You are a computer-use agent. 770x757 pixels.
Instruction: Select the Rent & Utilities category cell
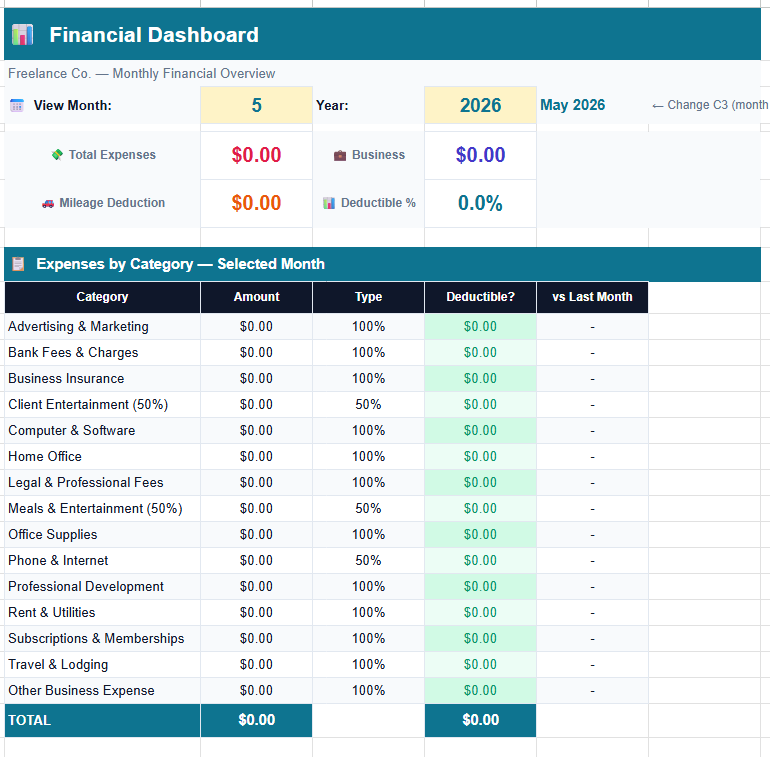coord(102,613)
